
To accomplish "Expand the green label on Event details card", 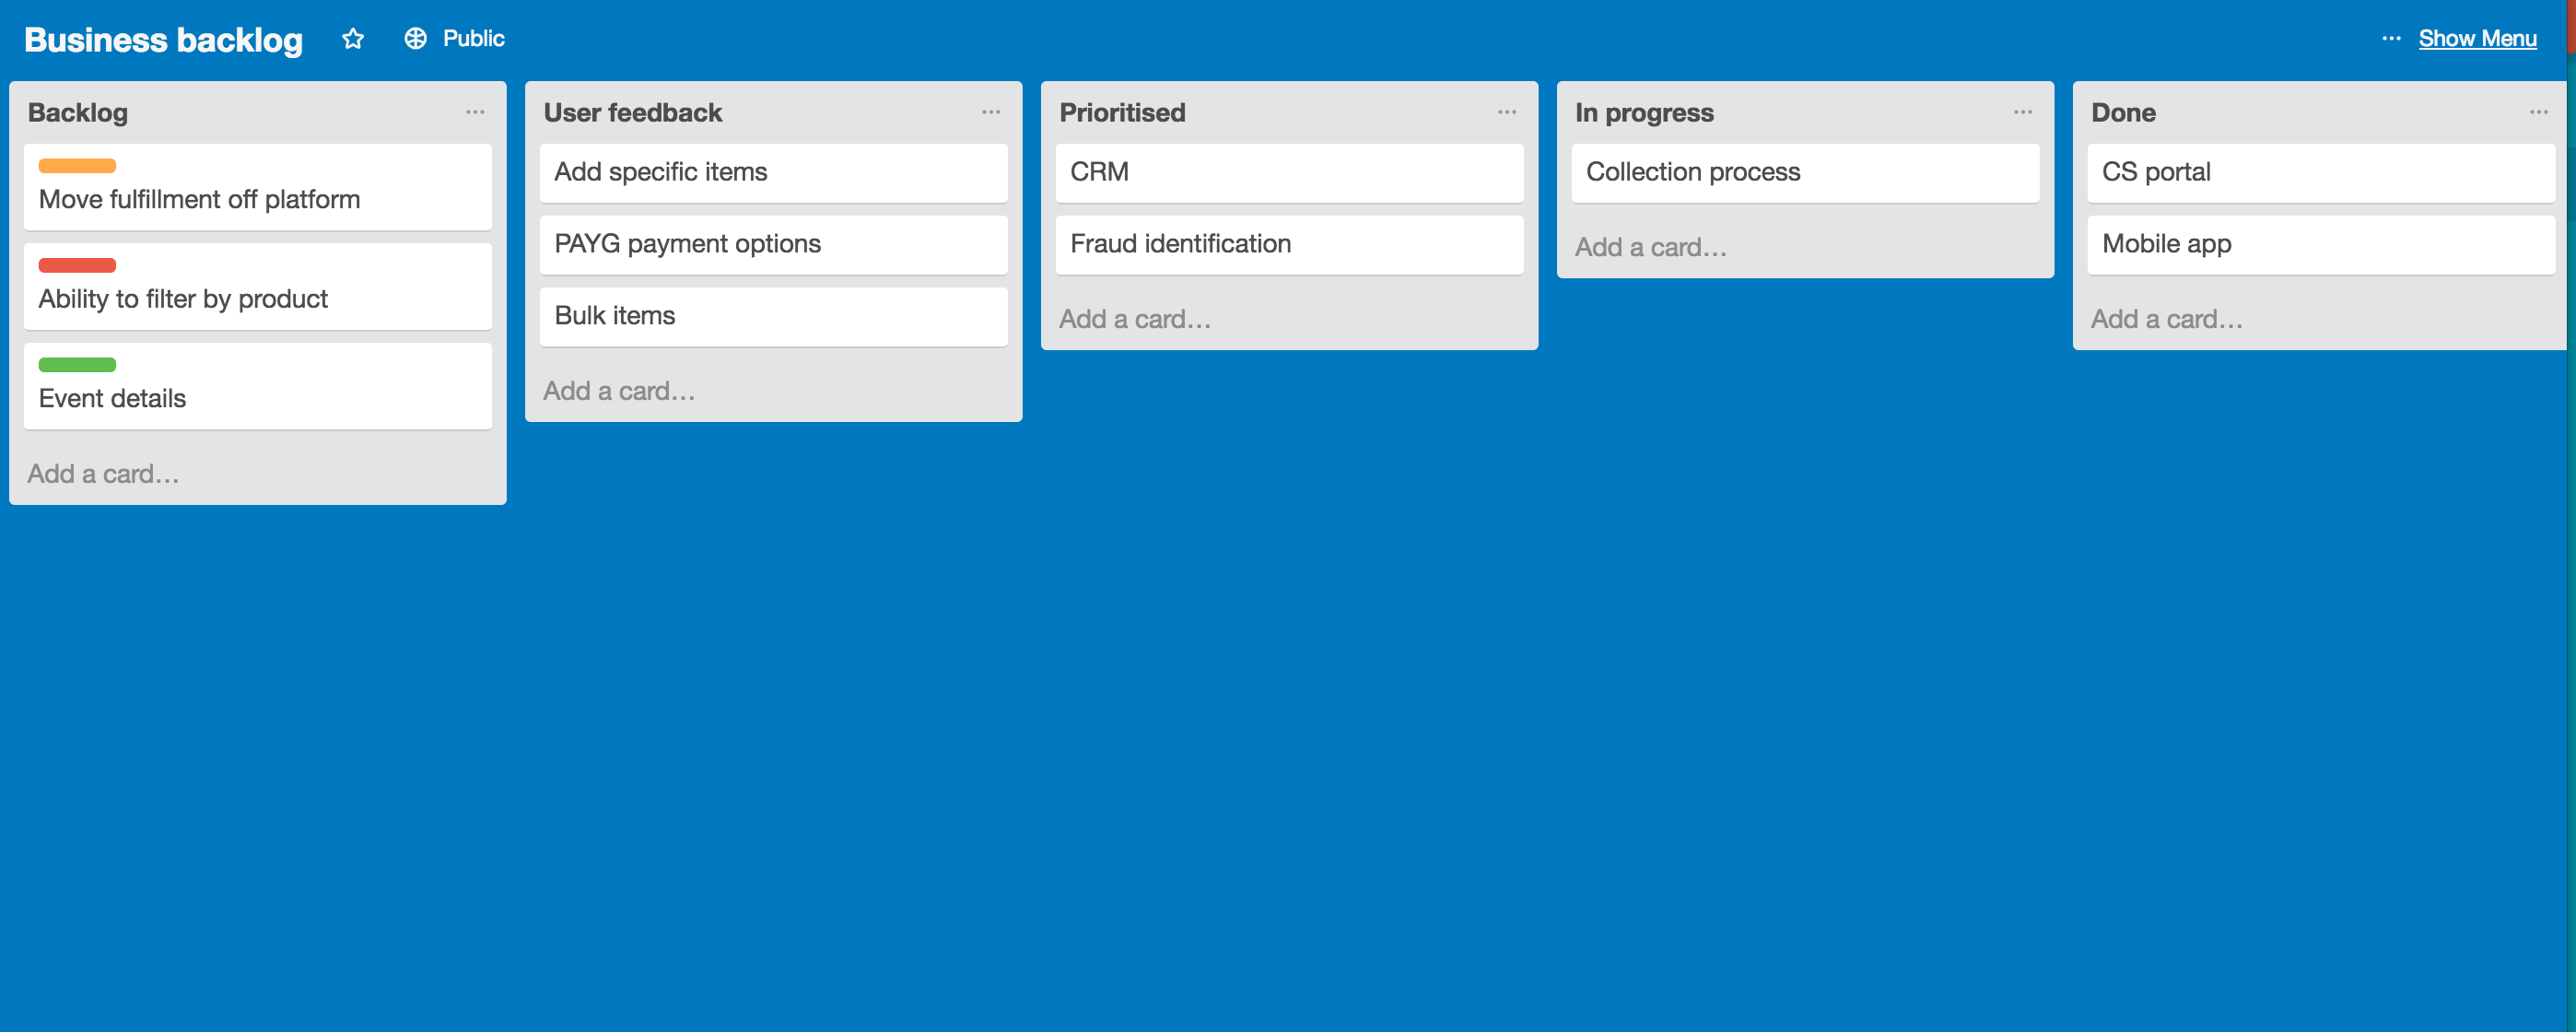I will [x=77, y=364].
